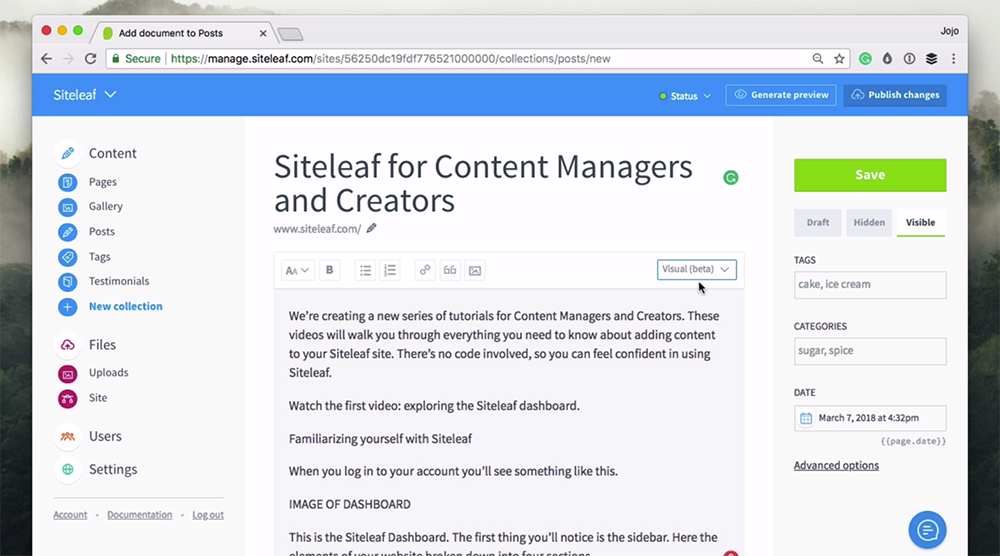This screenshot has width=1000, height=556.
Task: Insert a blockquote with the quote icon
Action: (x=450, y=270)
